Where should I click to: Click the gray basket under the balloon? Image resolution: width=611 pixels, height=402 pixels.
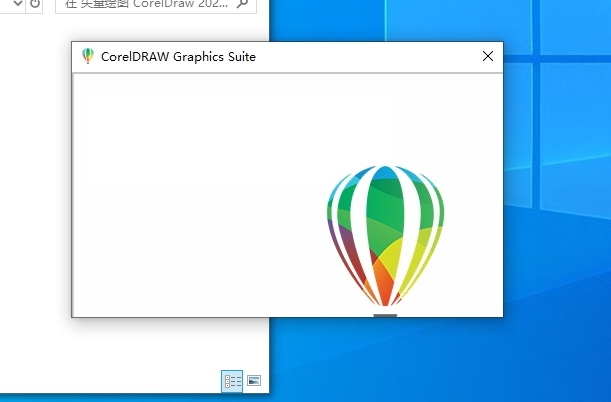(x=385, y=314)
